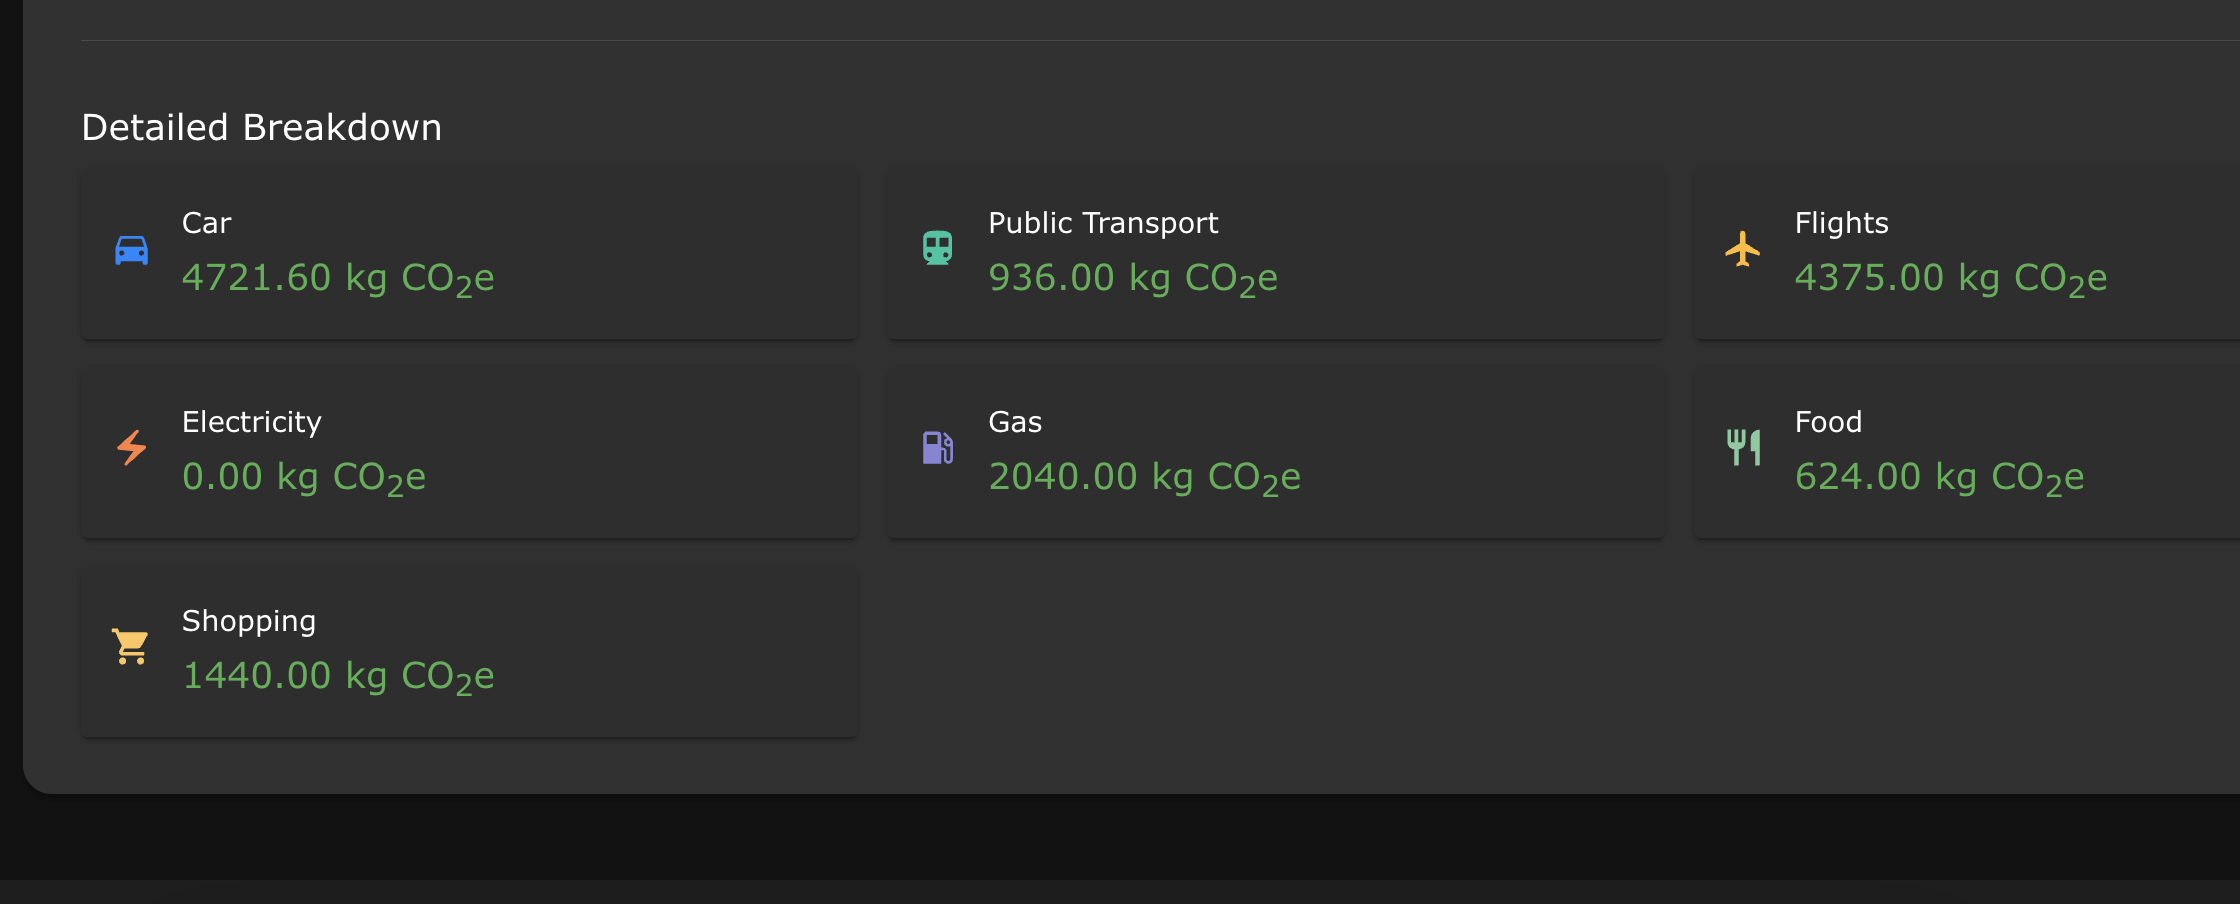Click the 2040.00 kg CO2e gas value
This screenshot has height=904, width=2240.
(x=1144, y=478)
